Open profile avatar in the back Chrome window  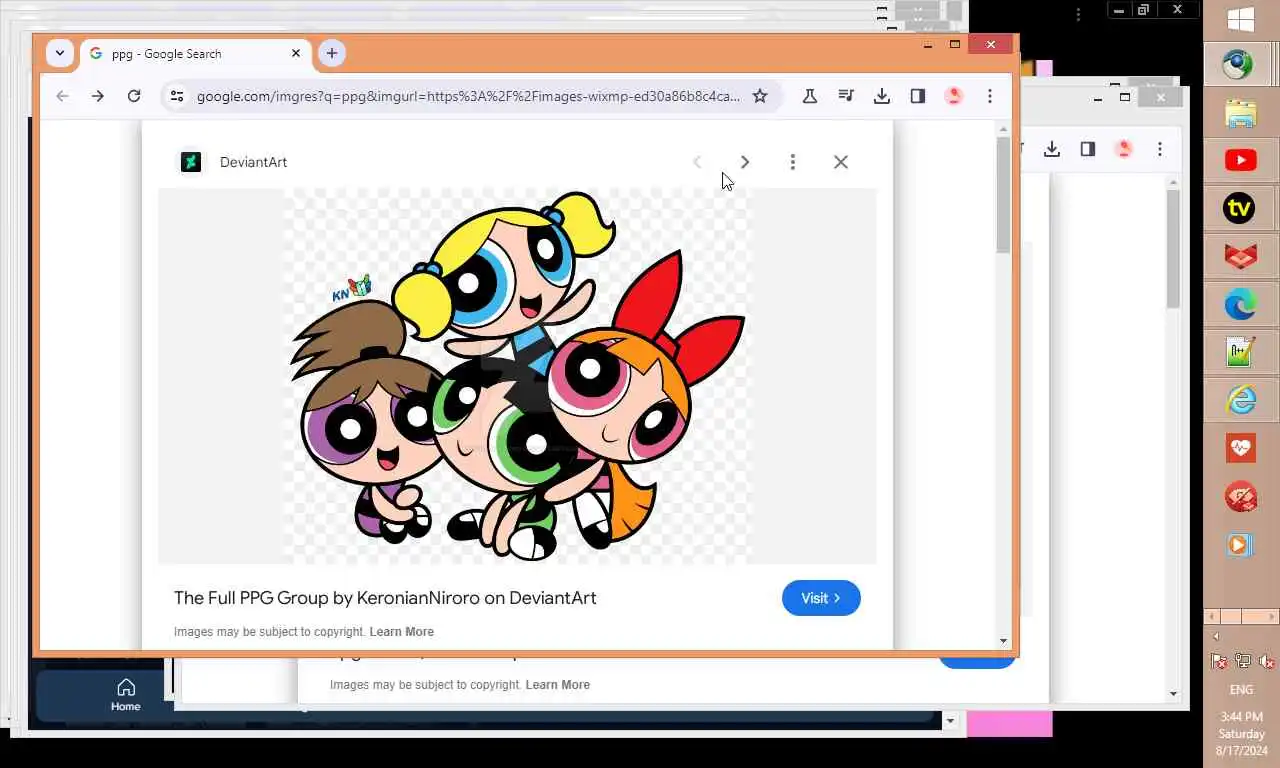1123,149
